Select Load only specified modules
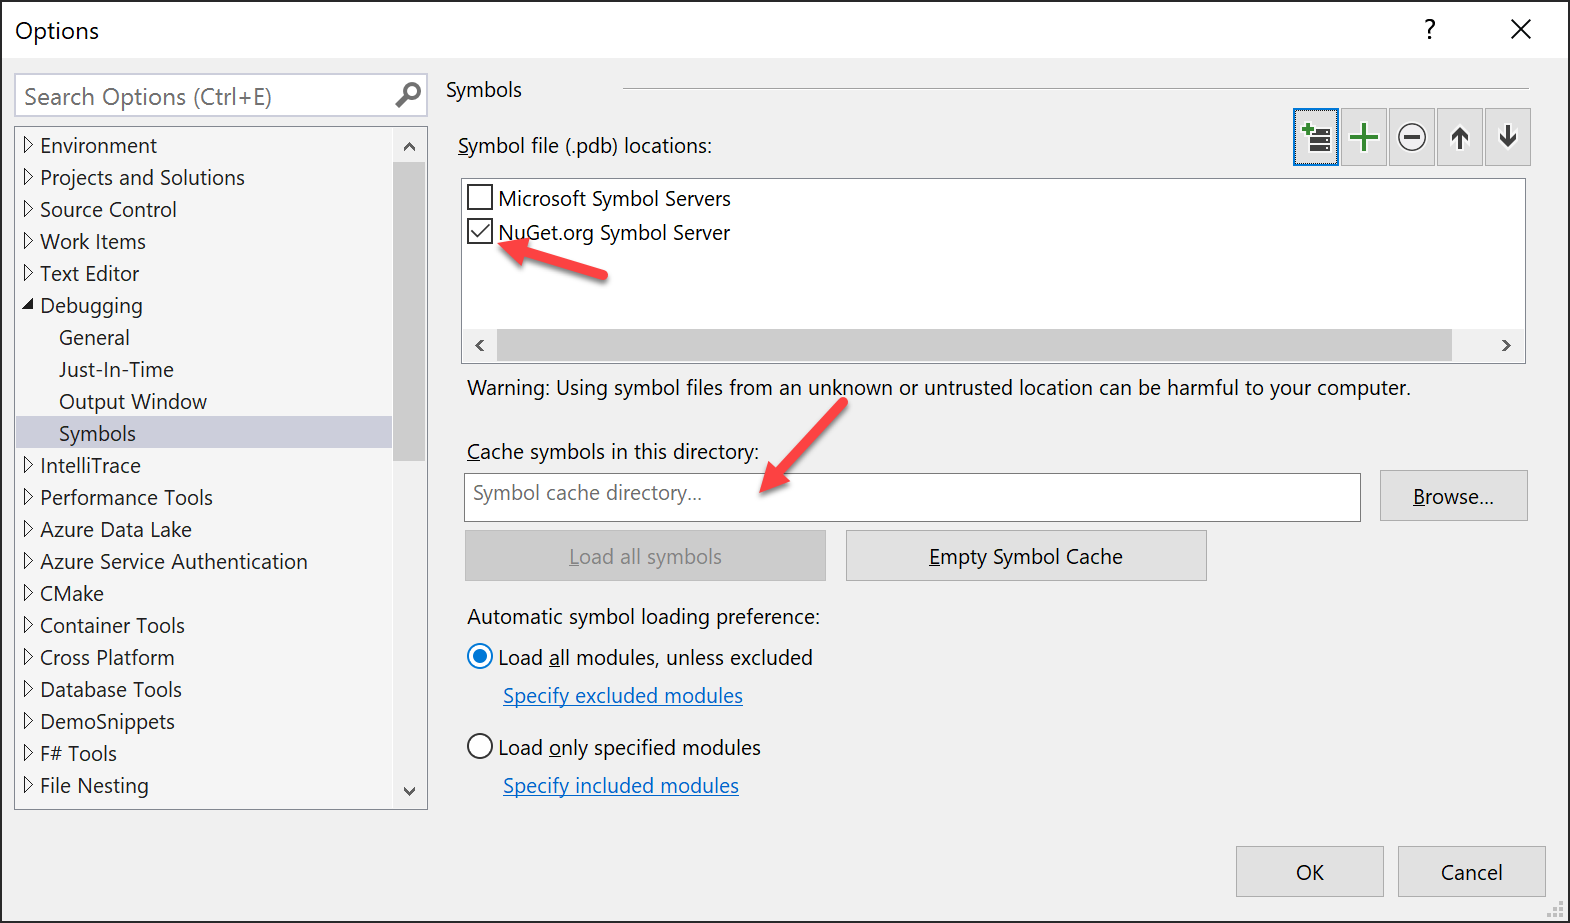 [480, 747]
